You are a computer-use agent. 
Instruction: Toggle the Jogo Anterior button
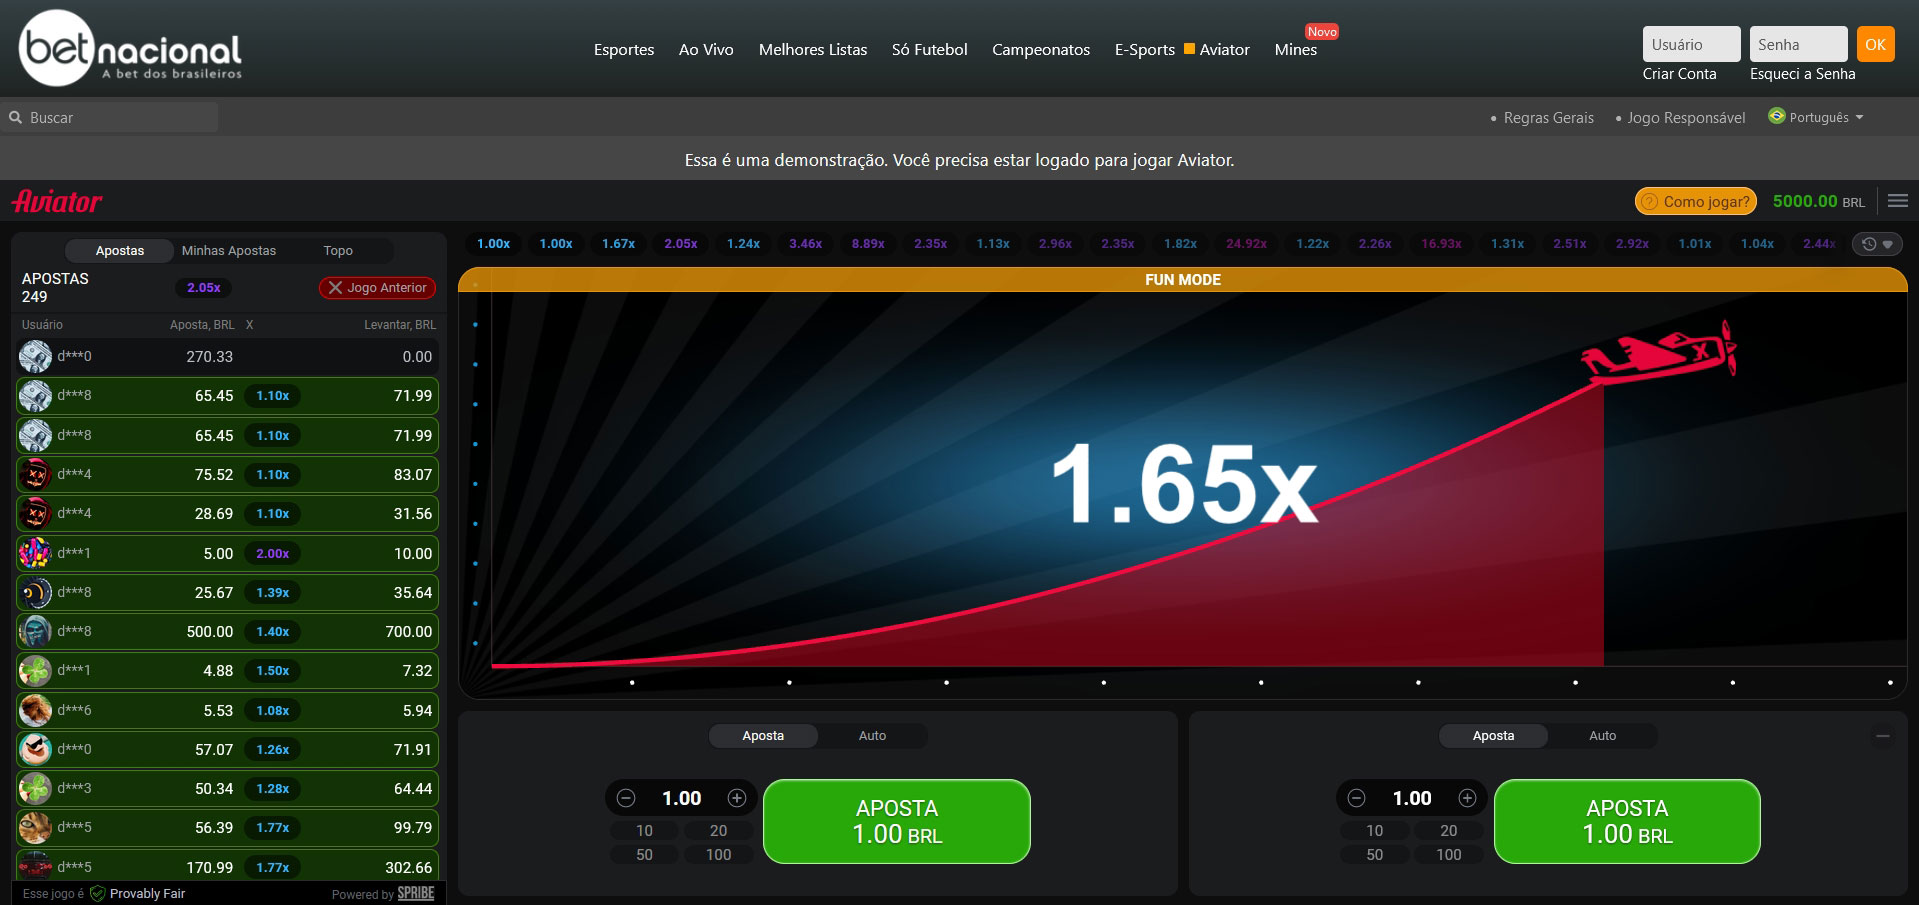coord(377,287)
